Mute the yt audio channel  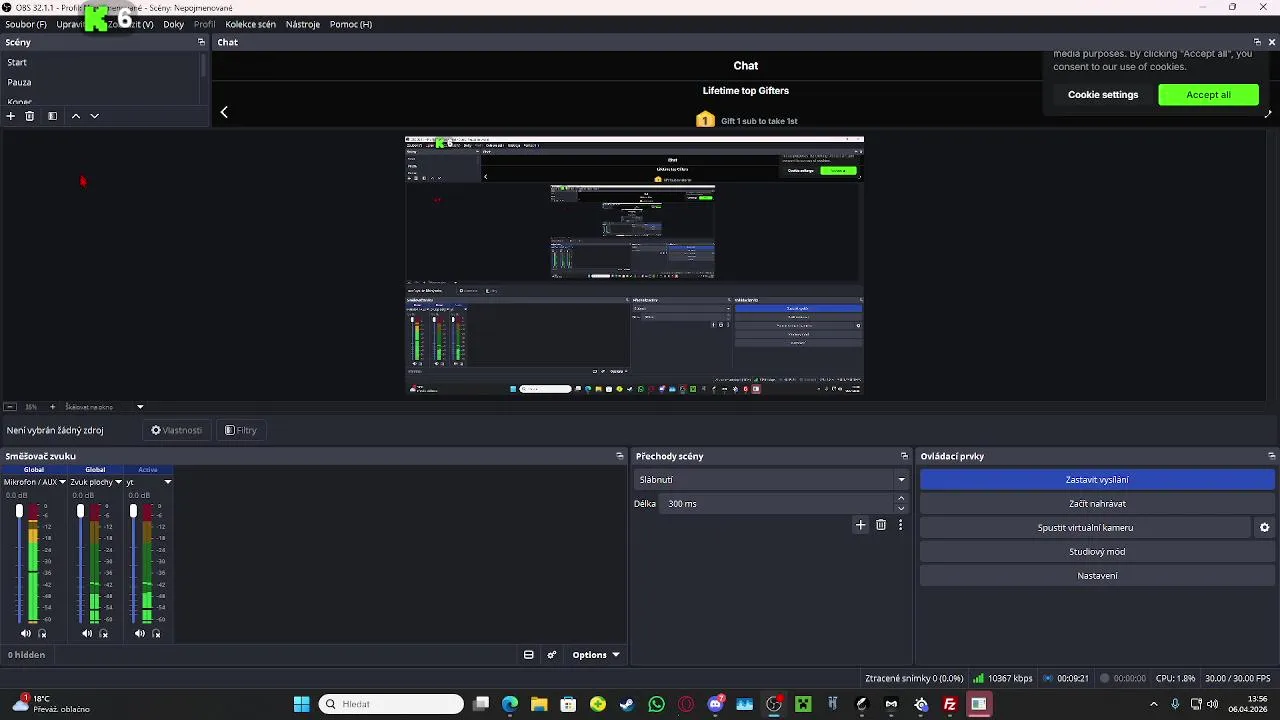pos(140,633)
